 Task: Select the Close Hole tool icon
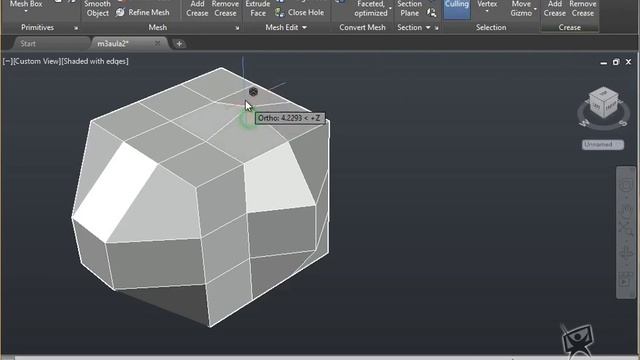click(x=280, y=13)
